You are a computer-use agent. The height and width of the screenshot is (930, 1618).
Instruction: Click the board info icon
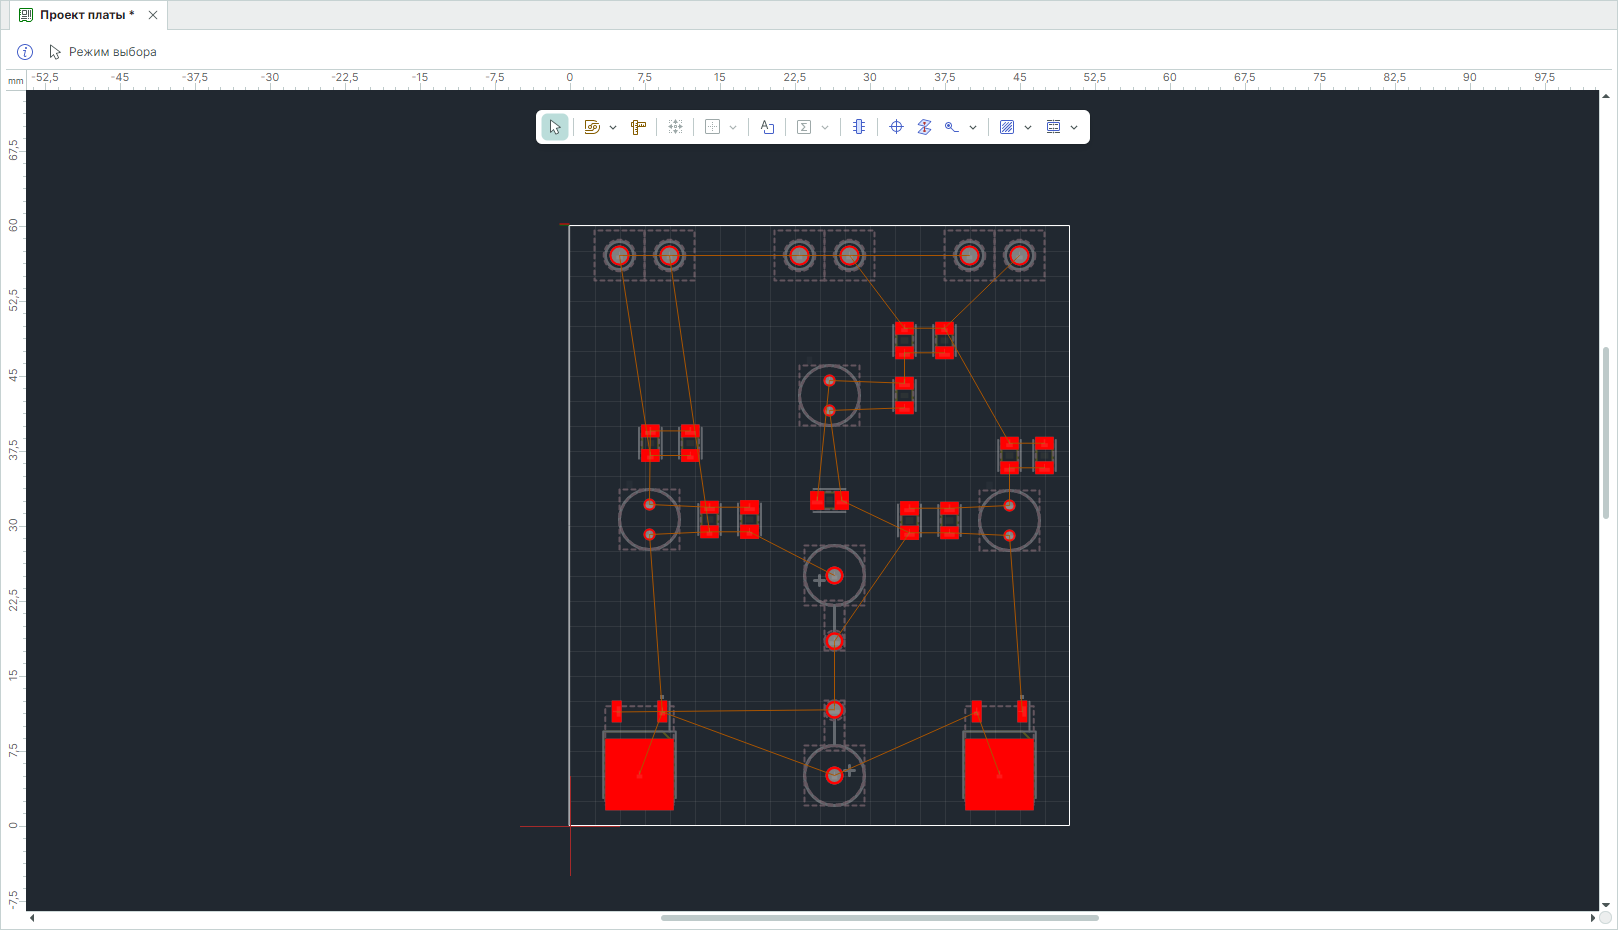point(25,52)
